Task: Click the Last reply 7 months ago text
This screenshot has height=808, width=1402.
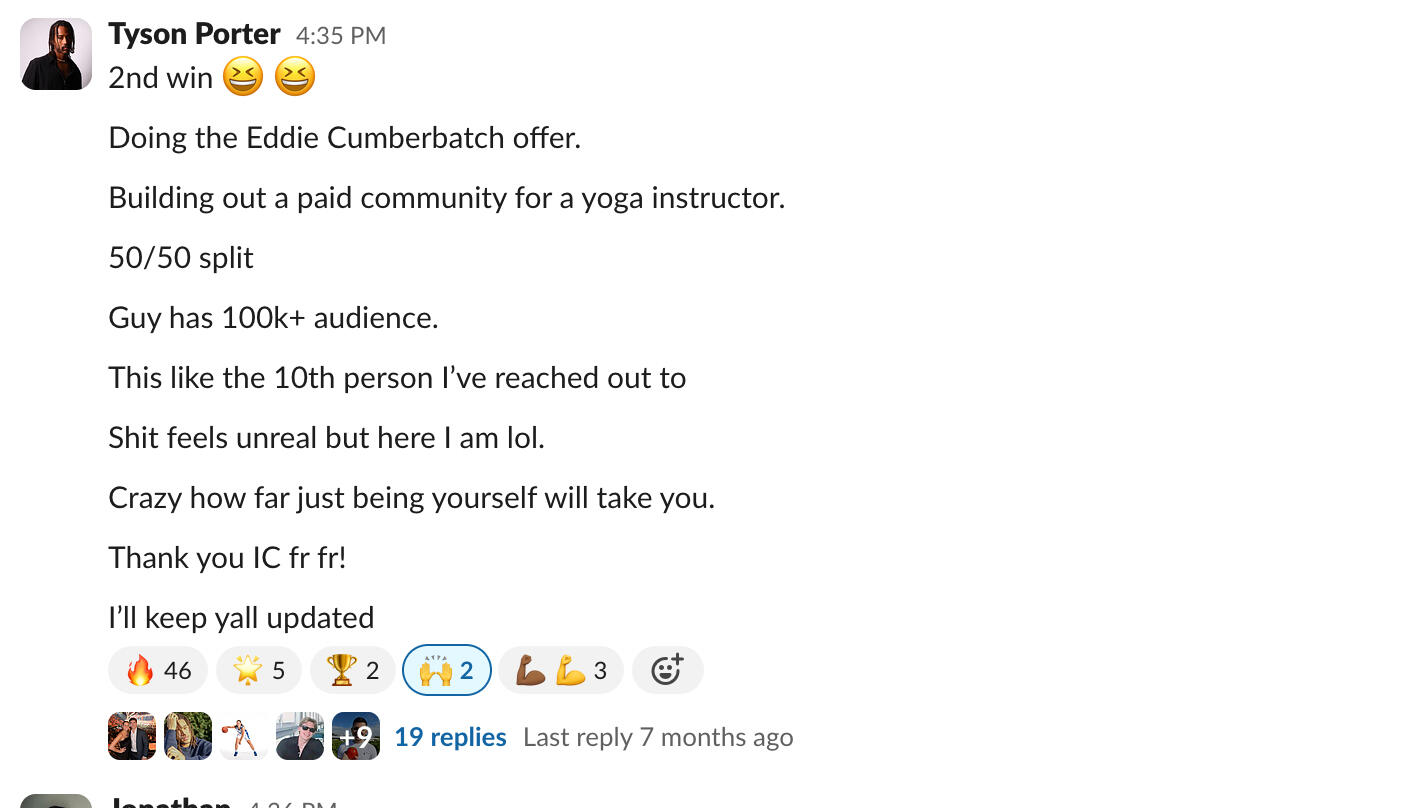Action: tap(658, 737)
